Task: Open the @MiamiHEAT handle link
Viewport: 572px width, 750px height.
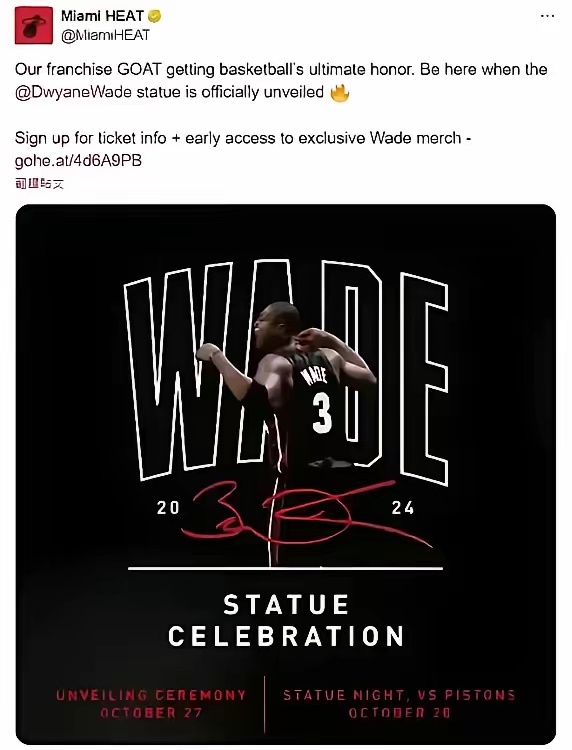Action: pos(105,35)
